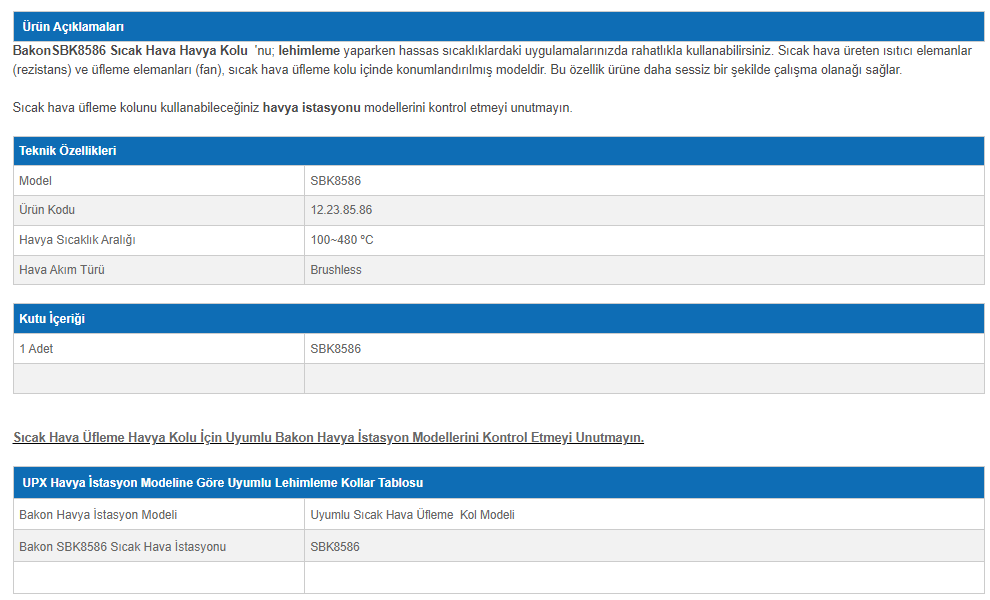Click the product code '12.23.85.86'
Viewport: 990px width, 600px height.
[341, 210]
